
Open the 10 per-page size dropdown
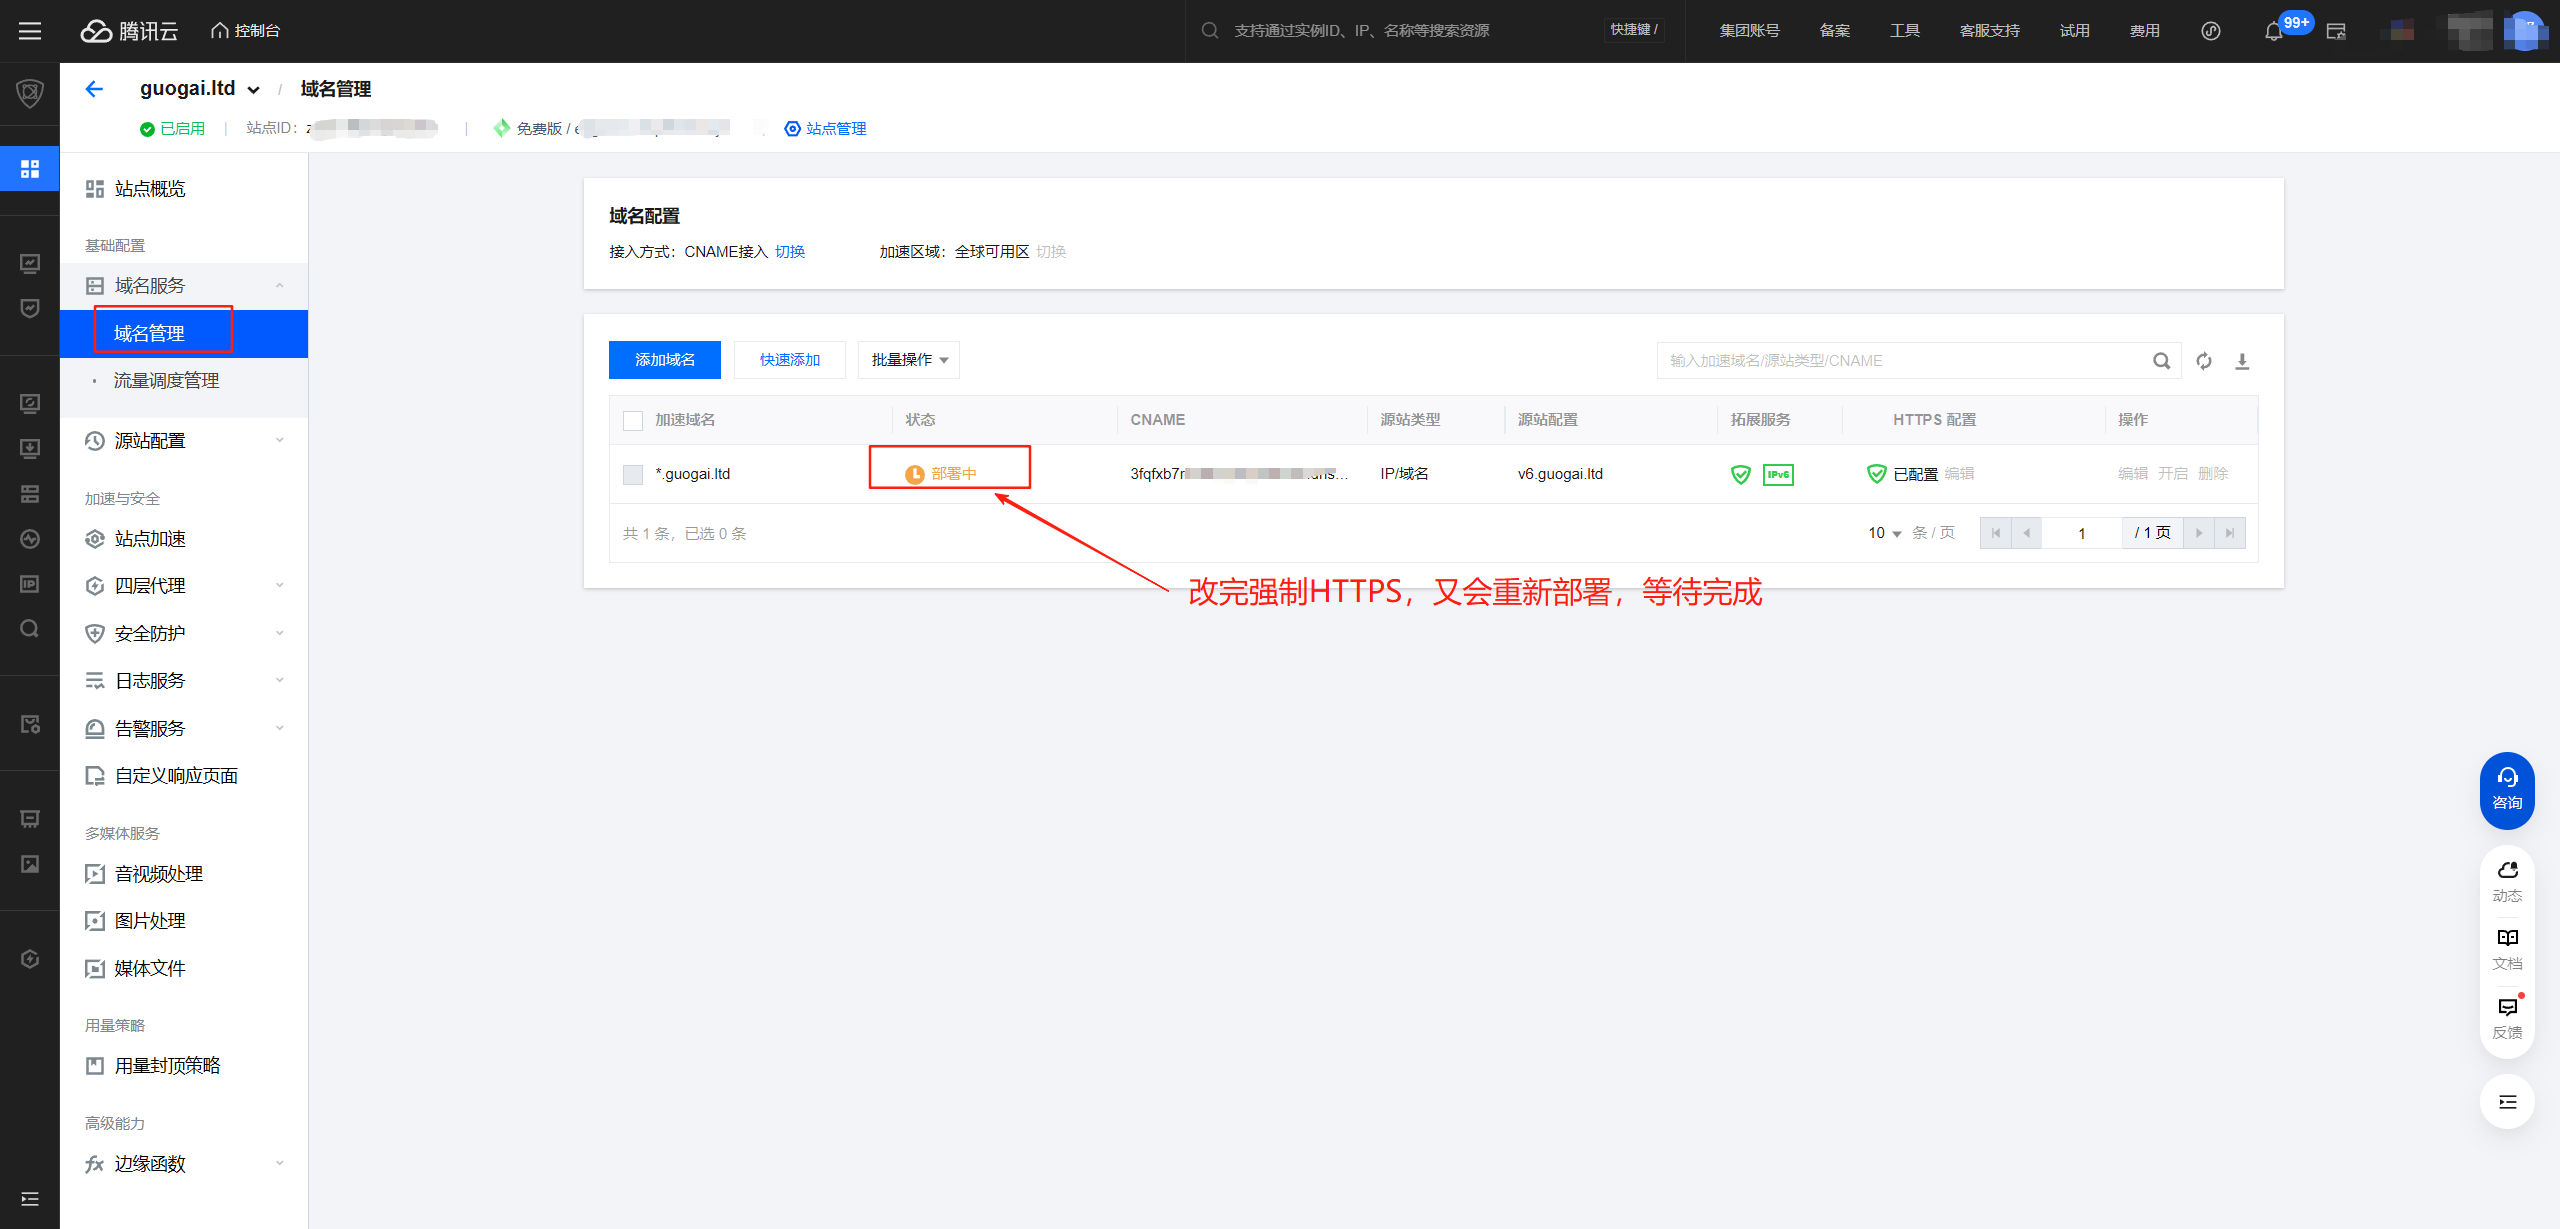pos(1884,533)
